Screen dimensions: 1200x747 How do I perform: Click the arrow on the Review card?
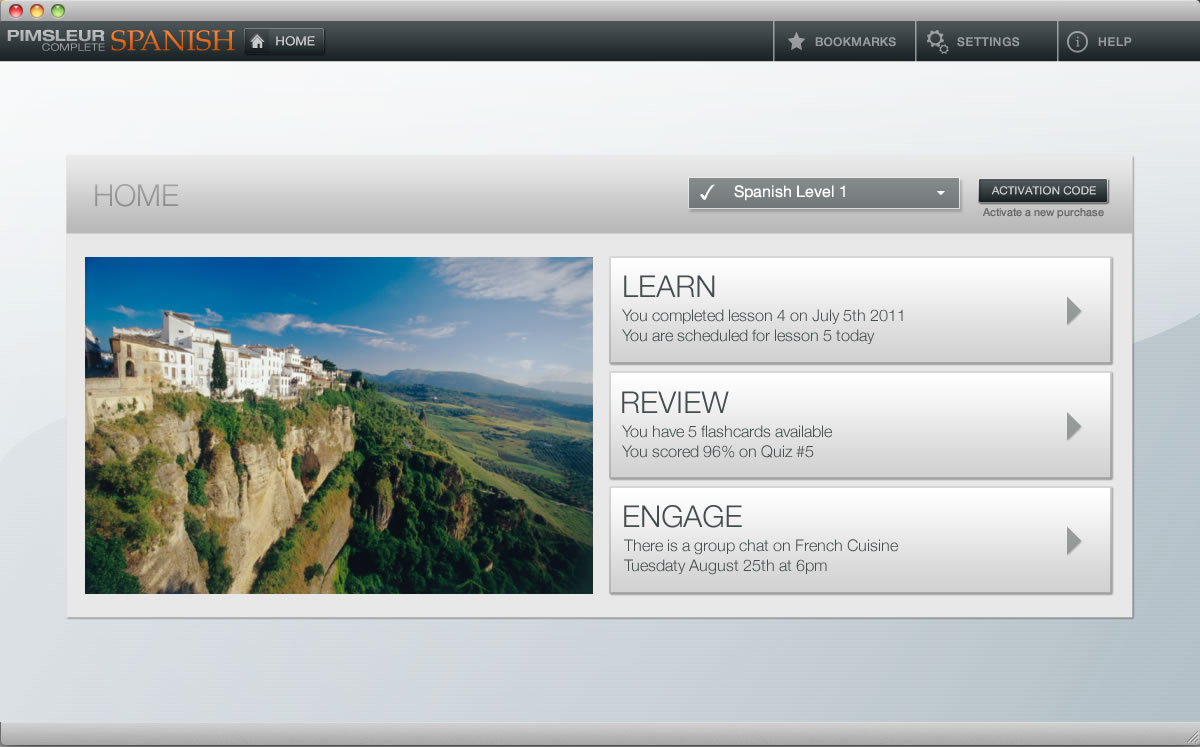pyautogui.click(x=1074, y=426)
